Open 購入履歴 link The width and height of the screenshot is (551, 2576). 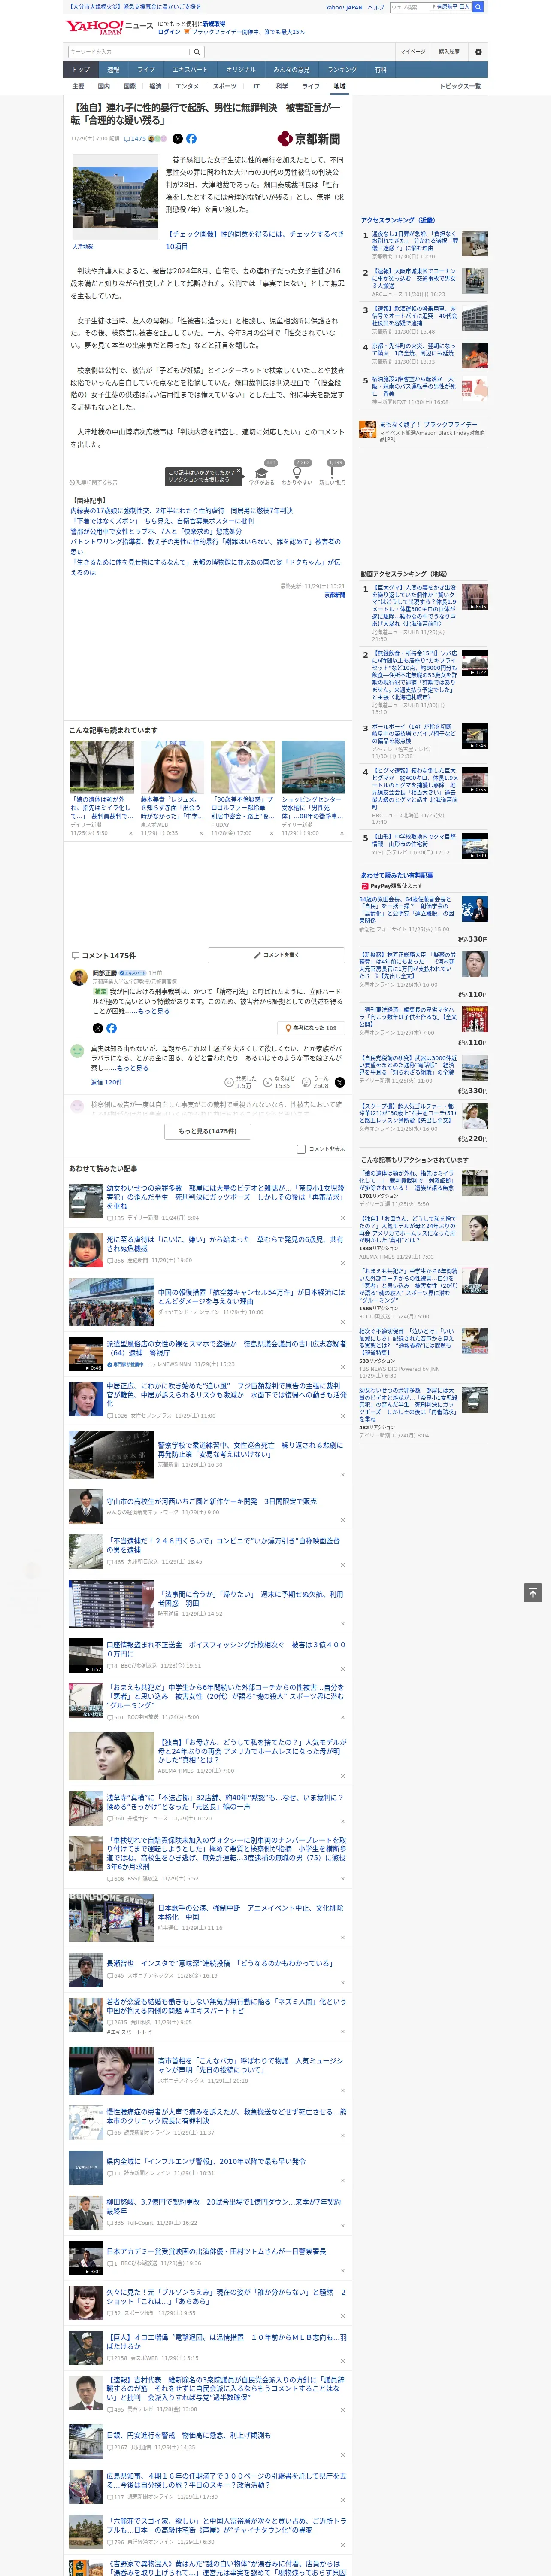tap(449, 52)
